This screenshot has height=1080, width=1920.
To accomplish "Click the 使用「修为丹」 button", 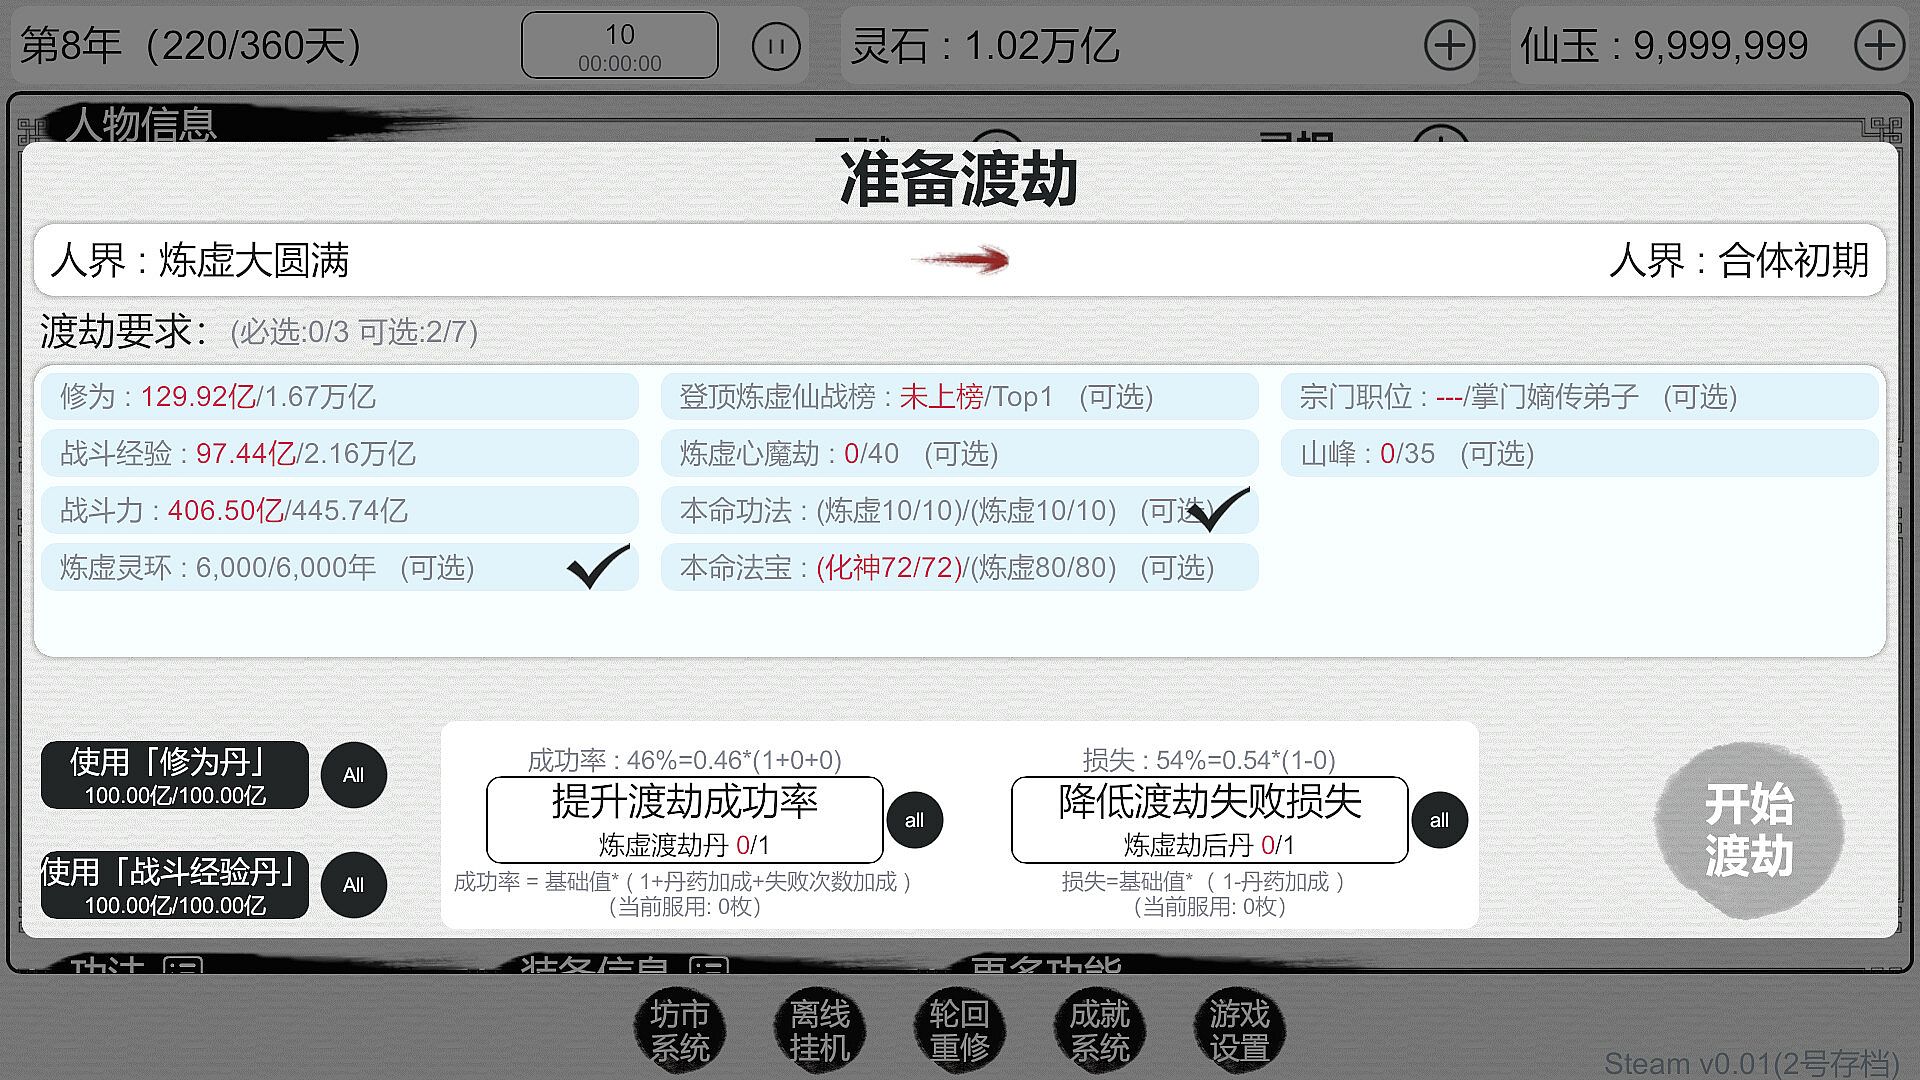I will click(x=175, y=775).
